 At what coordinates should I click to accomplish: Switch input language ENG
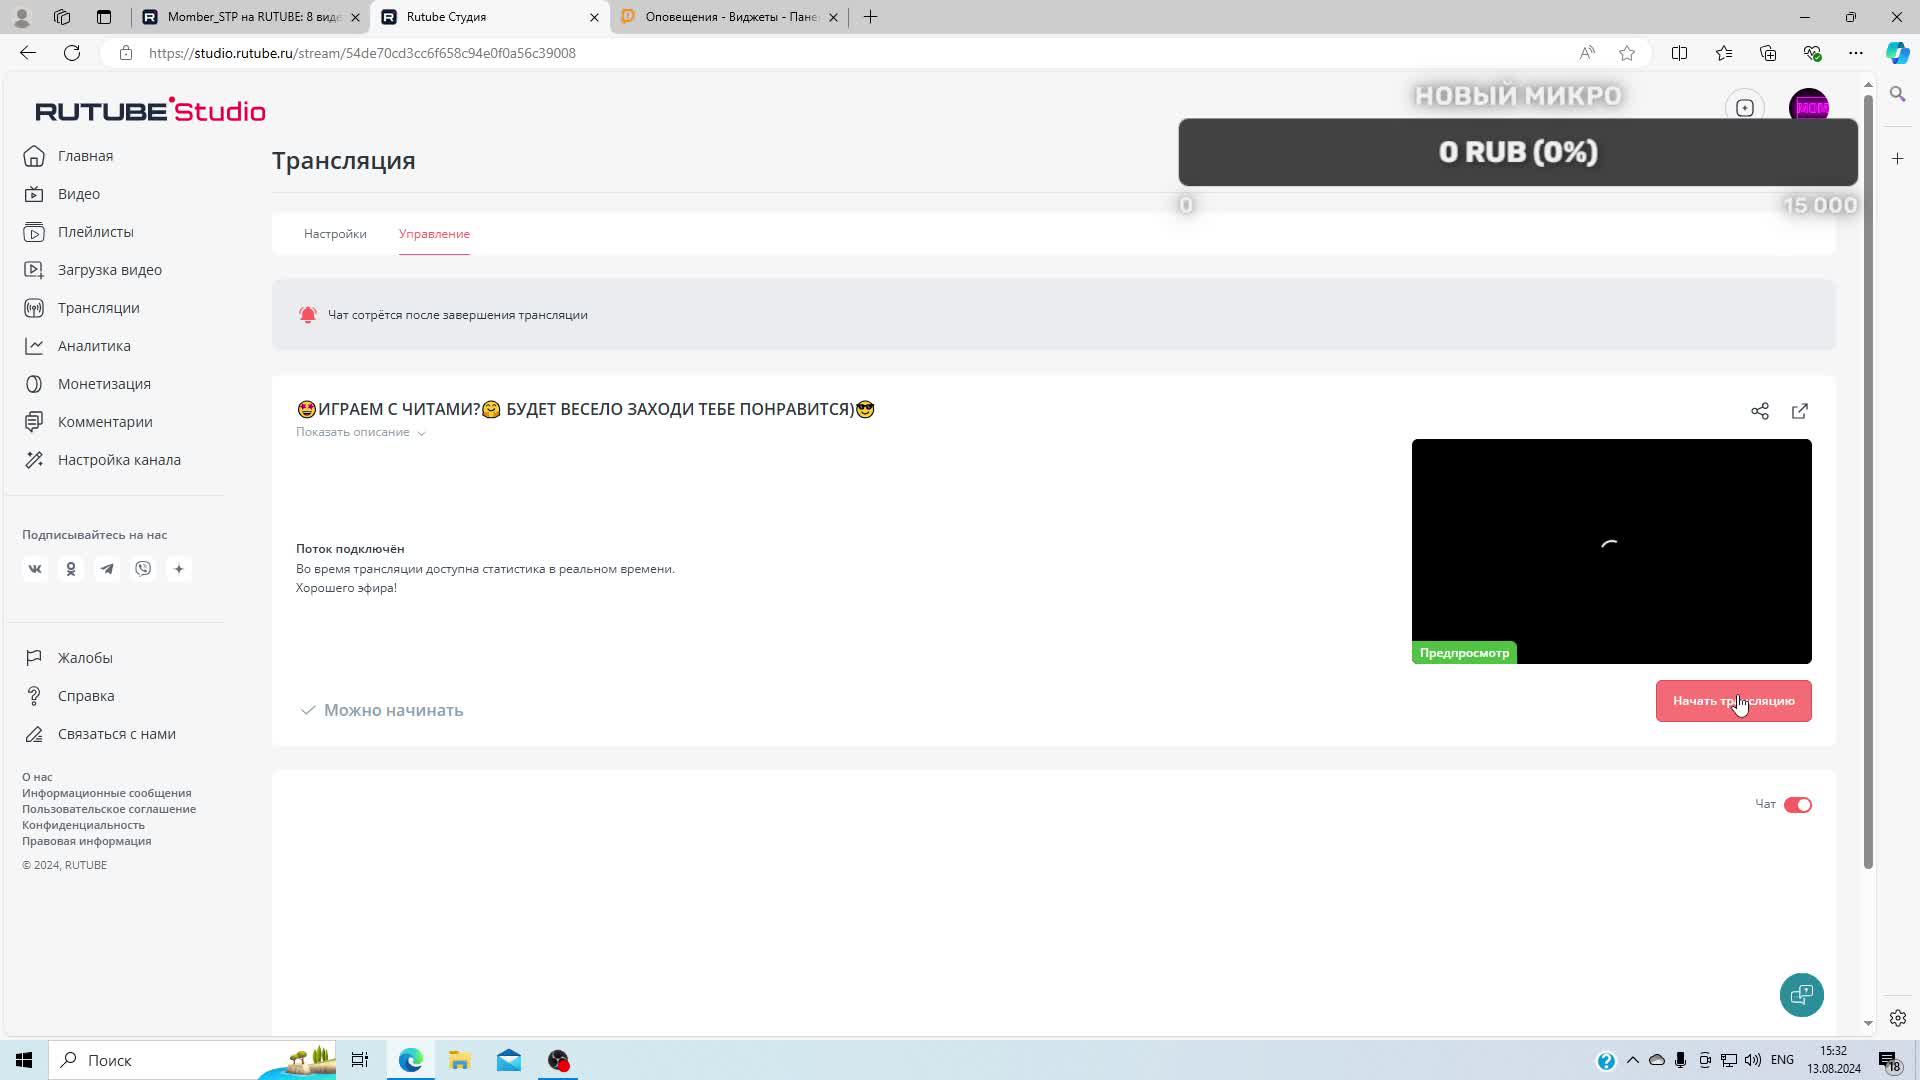click(x=1782, y=1060)
